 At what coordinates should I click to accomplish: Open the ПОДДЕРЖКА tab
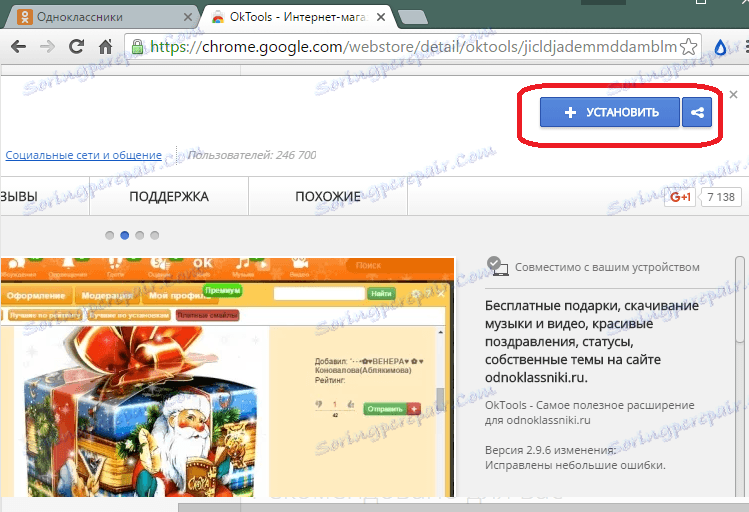(x=169, y=196)
